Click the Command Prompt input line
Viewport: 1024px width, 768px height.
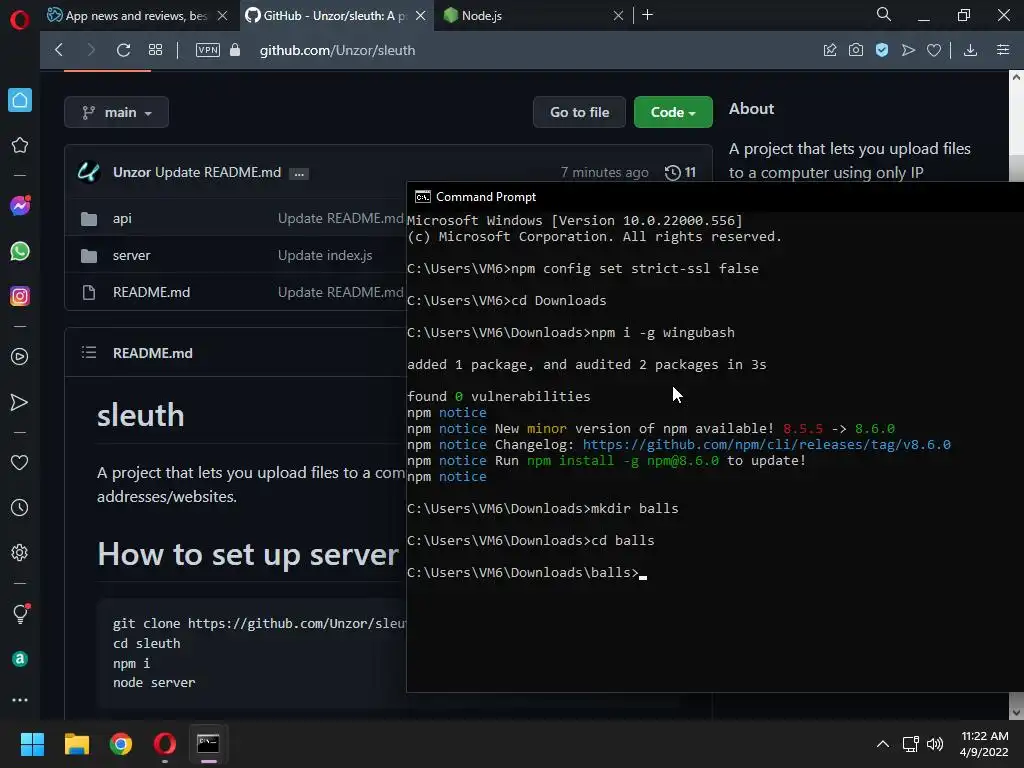526,573
